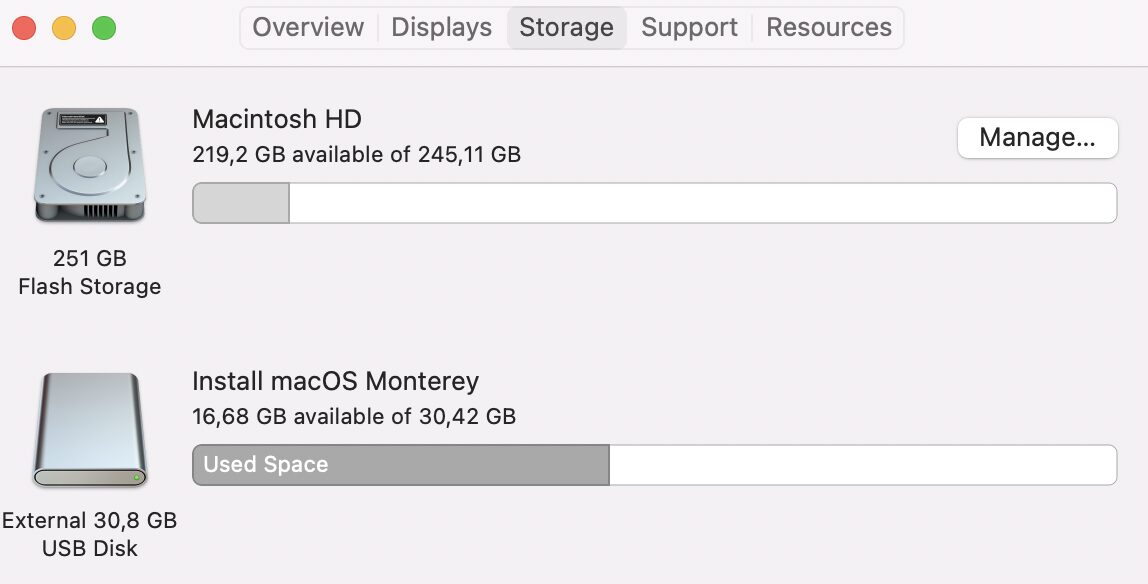Viewport: 1148px width, 584px height.
Task: Click the 251 GB Flash Storage label
Action: click(90, 272)
